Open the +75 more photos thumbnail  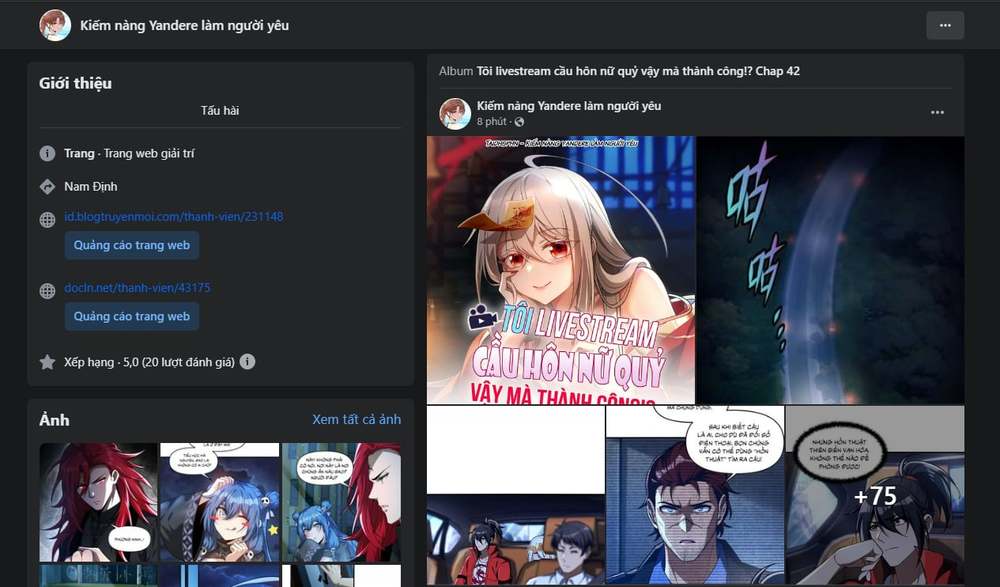pos(874,495)
